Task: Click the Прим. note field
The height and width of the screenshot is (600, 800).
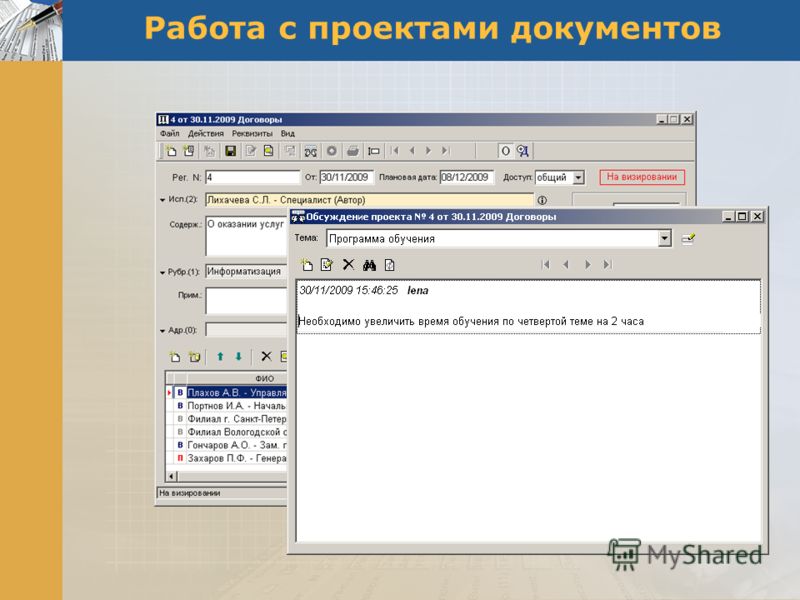Action: coord(247,301)
